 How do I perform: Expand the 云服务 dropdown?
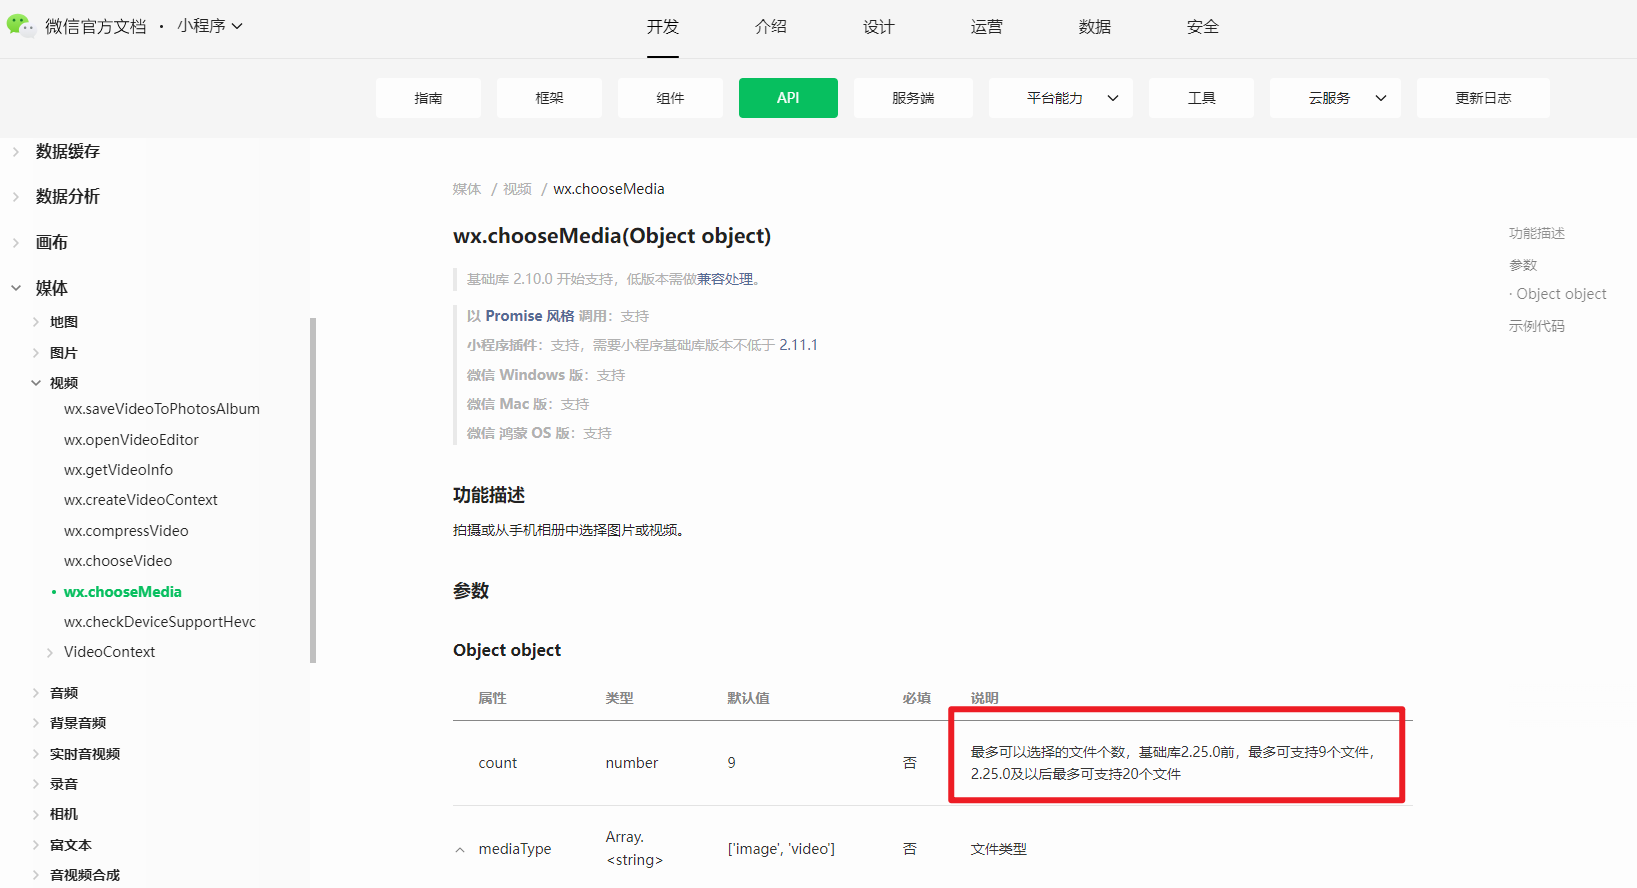pos(1335,98)
